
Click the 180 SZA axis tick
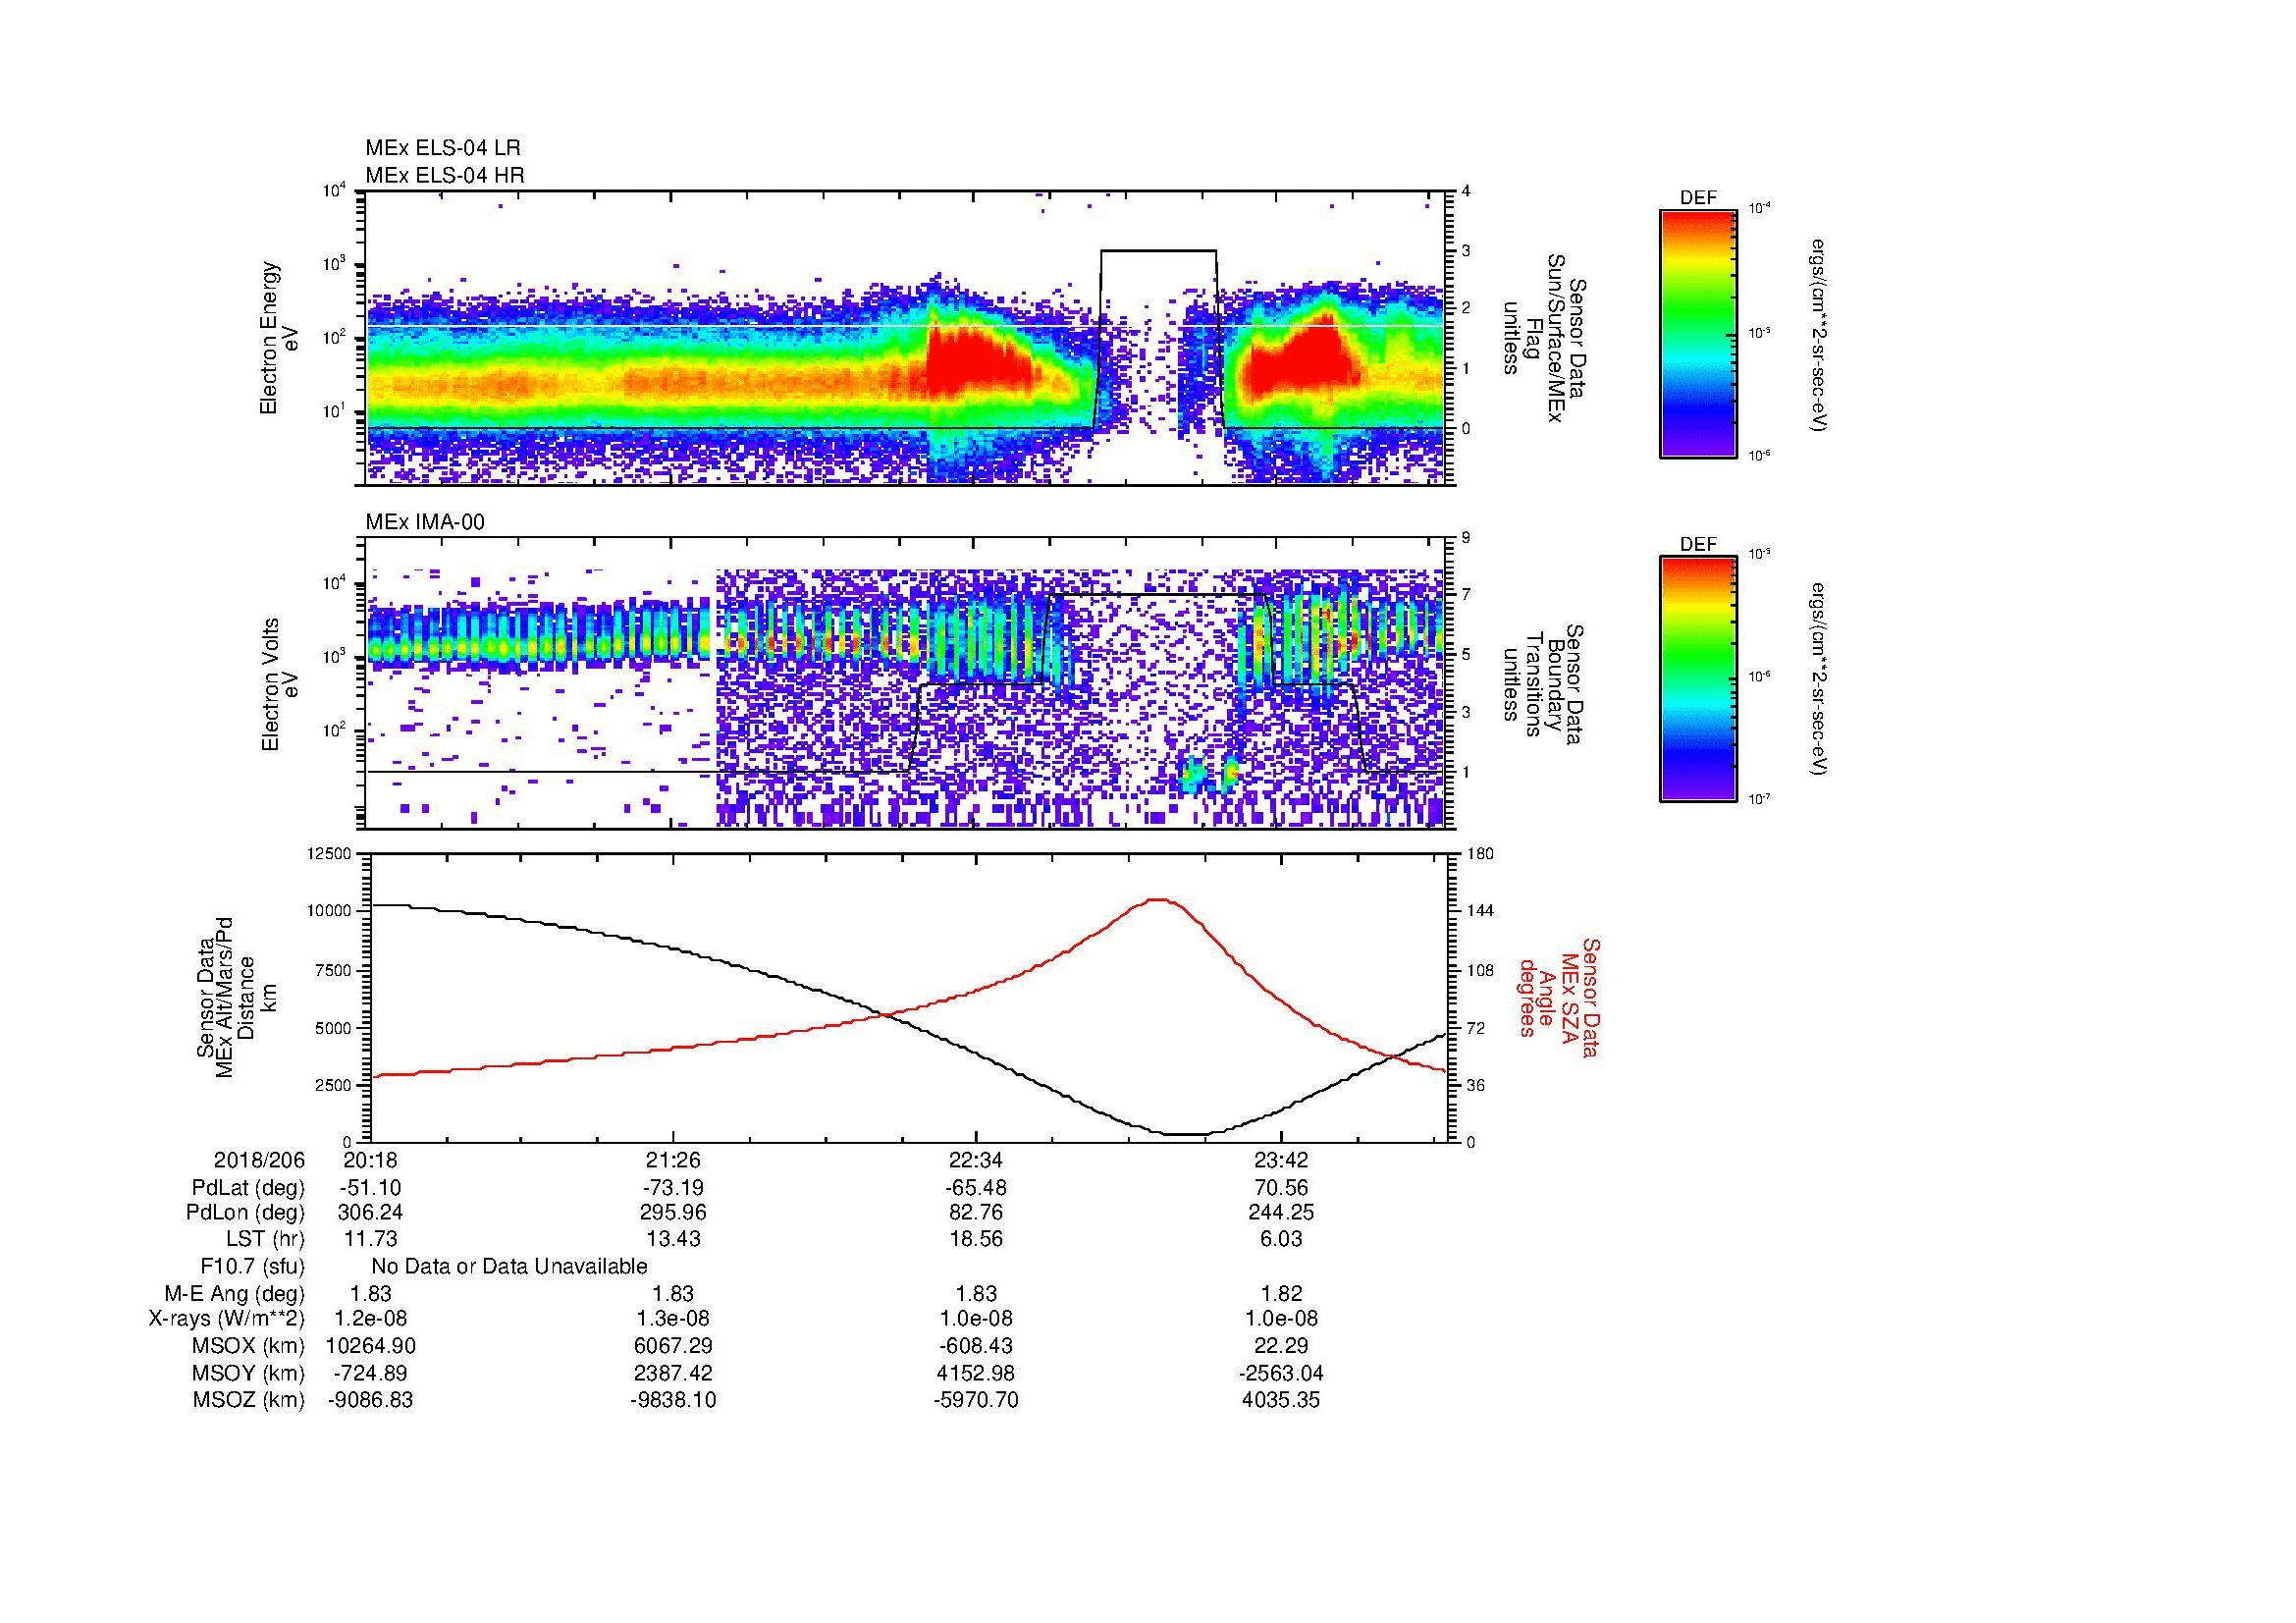click(x=1480, y=854)
